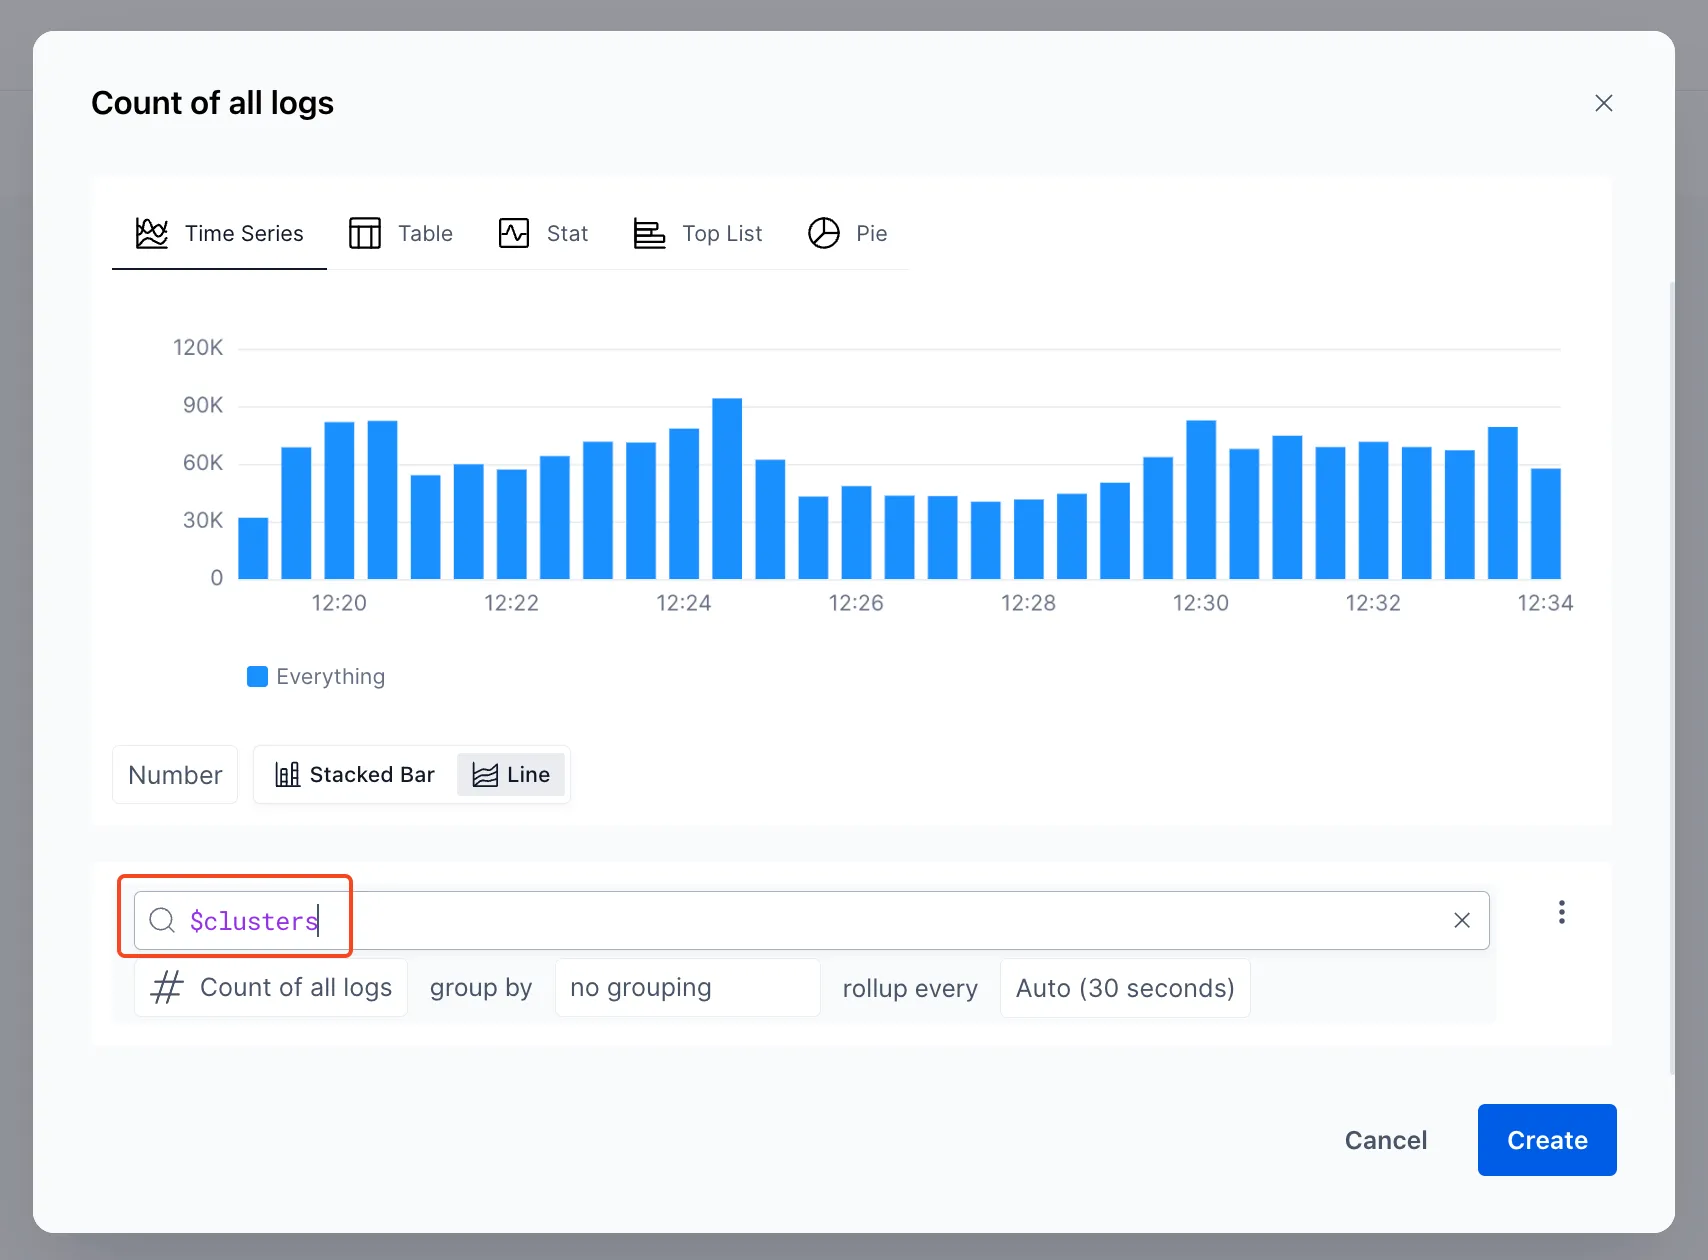Switch chart style to Stacked Bar
The width and height of the screenshot is (1708, 1260).
coord(356,775)
